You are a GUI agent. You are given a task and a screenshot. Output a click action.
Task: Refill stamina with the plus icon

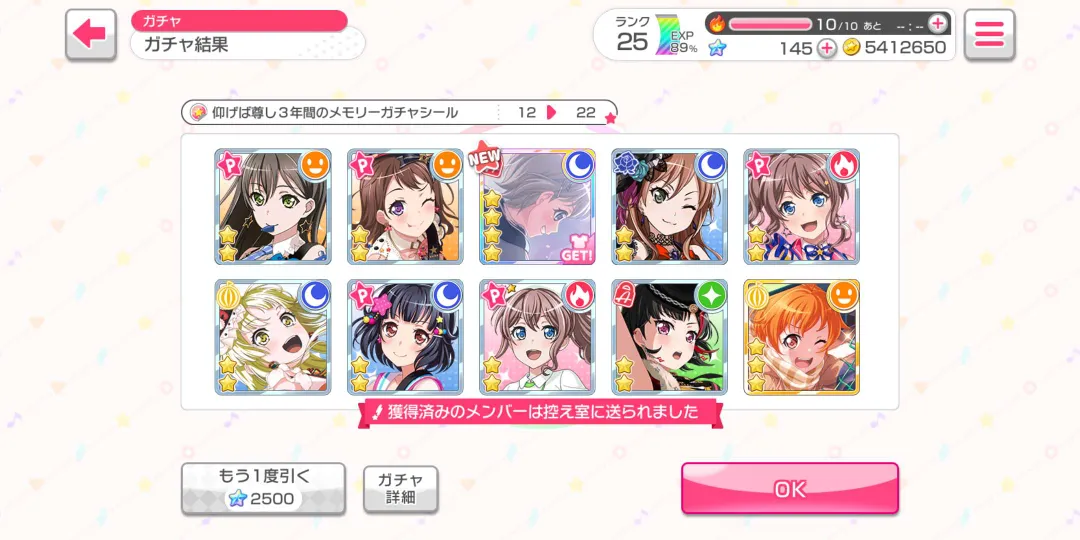point(937,24)
